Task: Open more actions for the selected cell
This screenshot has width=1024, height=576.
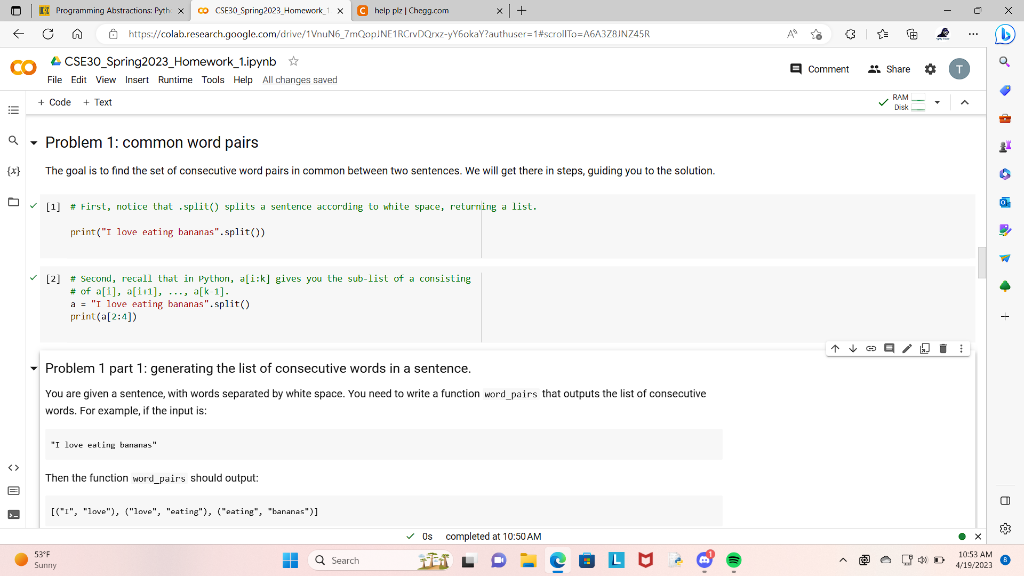Action: click(x=961, y=348)
